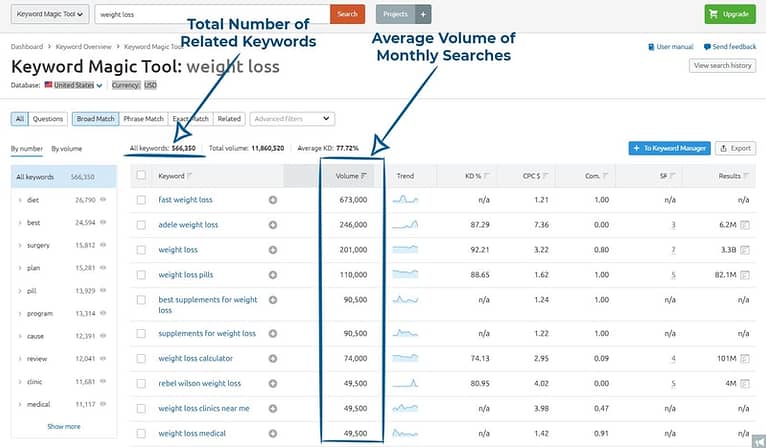
Task: Add 'weight loss calculator' plus icon
Action: click(273, 359)
